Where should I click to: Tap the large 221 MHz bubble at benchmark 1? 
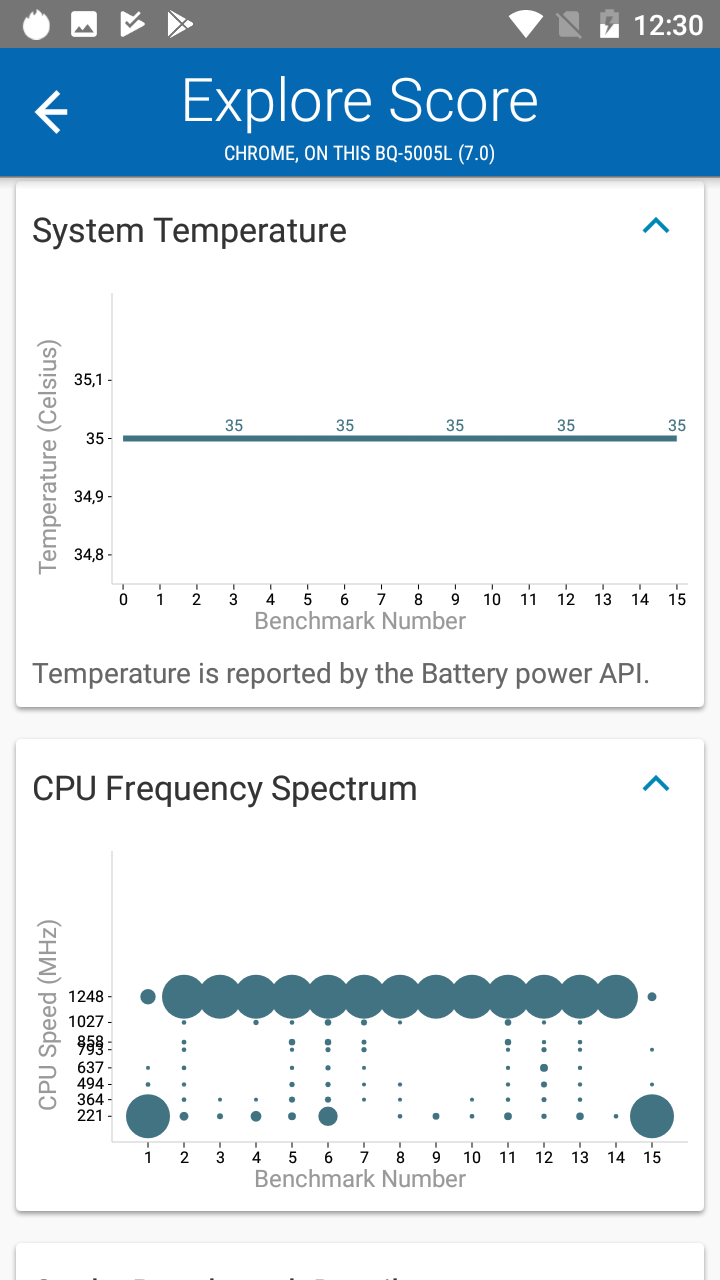pyautogui.click(x=148, y=1116)
